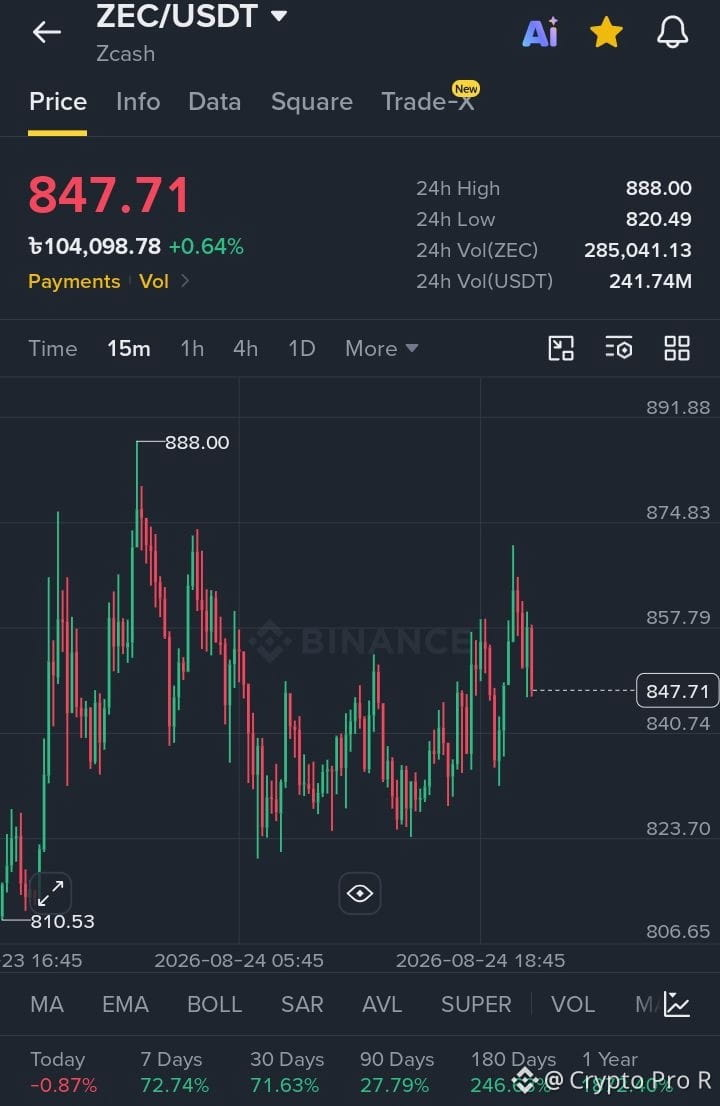This screenshot has width=720, height=1106.
Task: Go back using the left arrow
Action: (47, 32)
